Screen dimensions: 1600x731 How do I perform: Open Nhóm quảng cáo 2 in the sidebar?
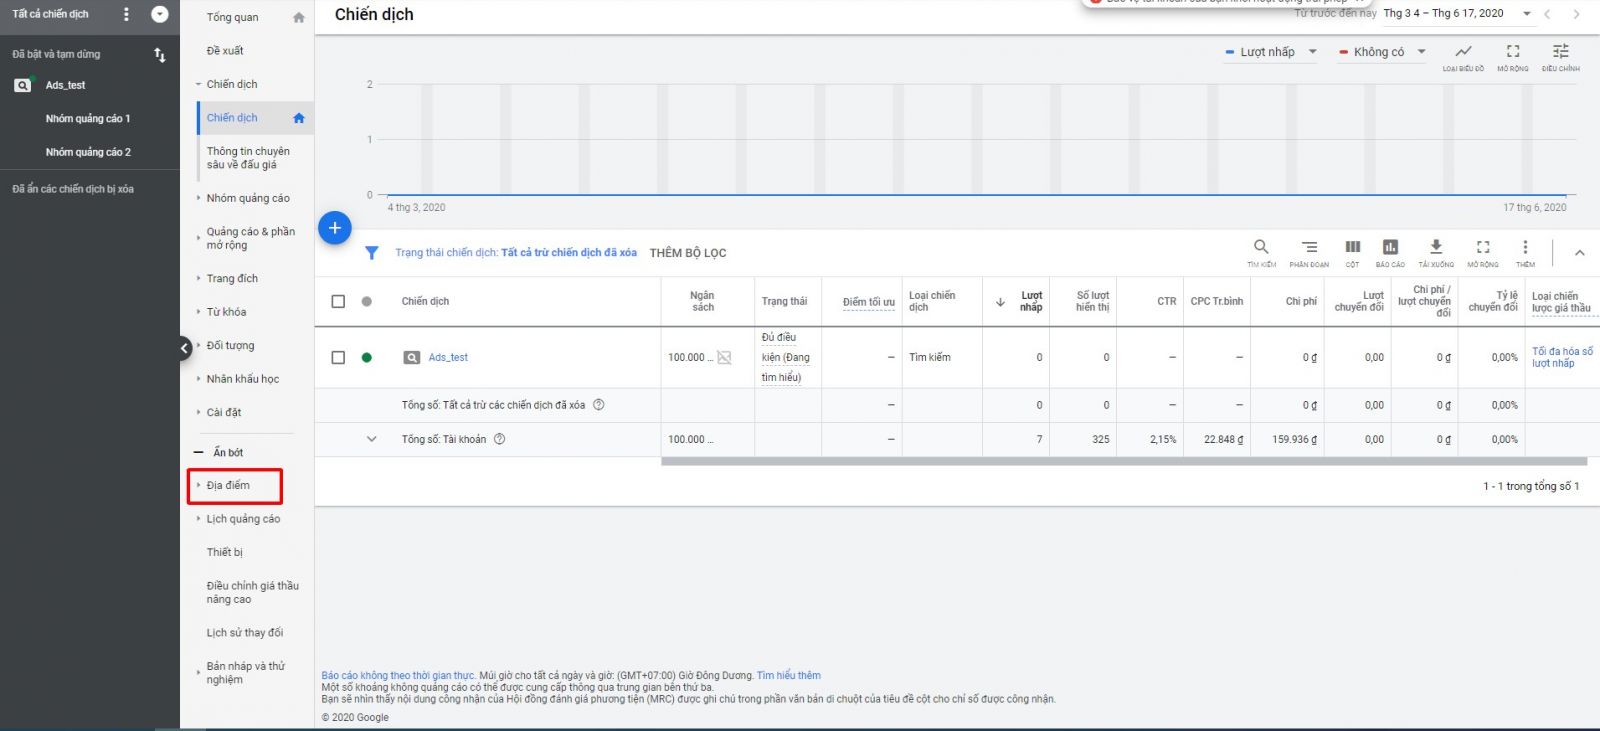click(x=88, y=152)
